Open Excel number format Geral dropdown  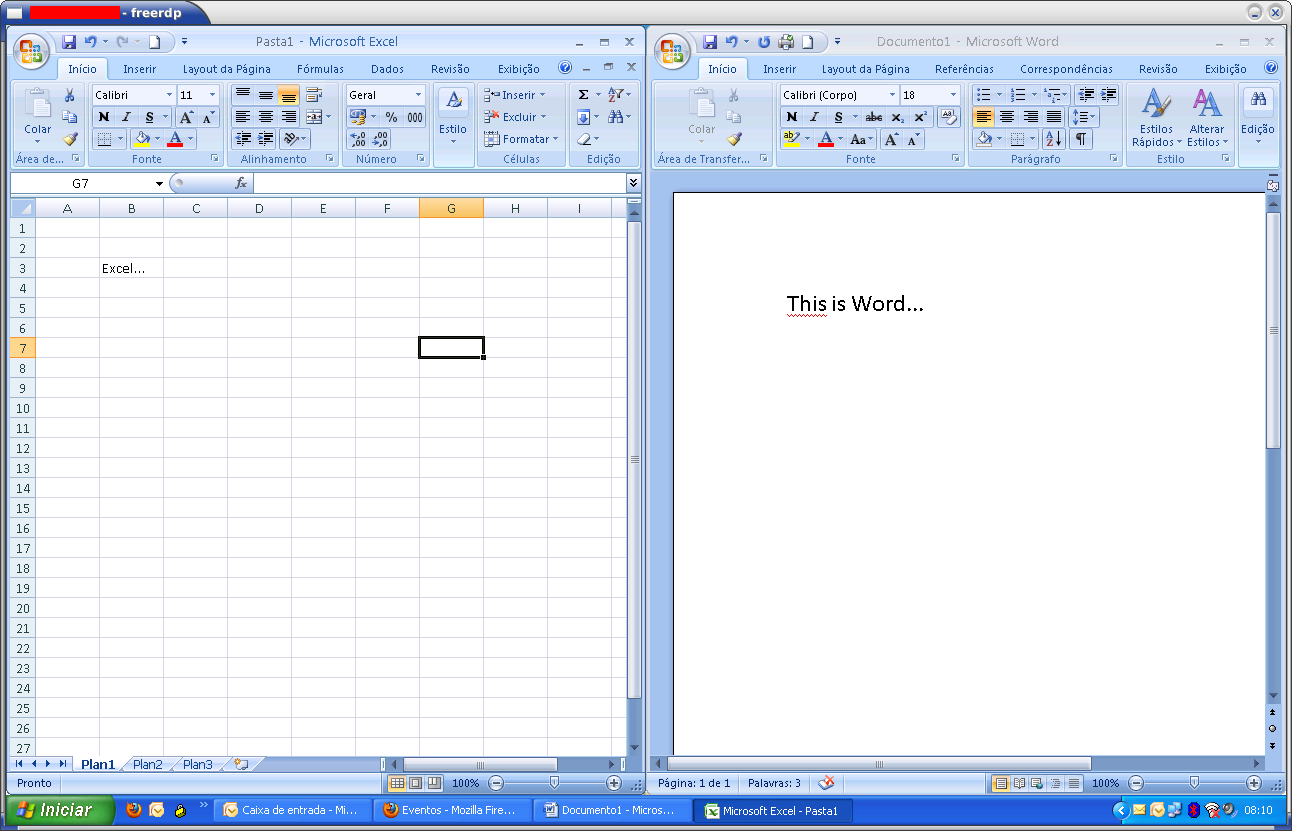418,95
